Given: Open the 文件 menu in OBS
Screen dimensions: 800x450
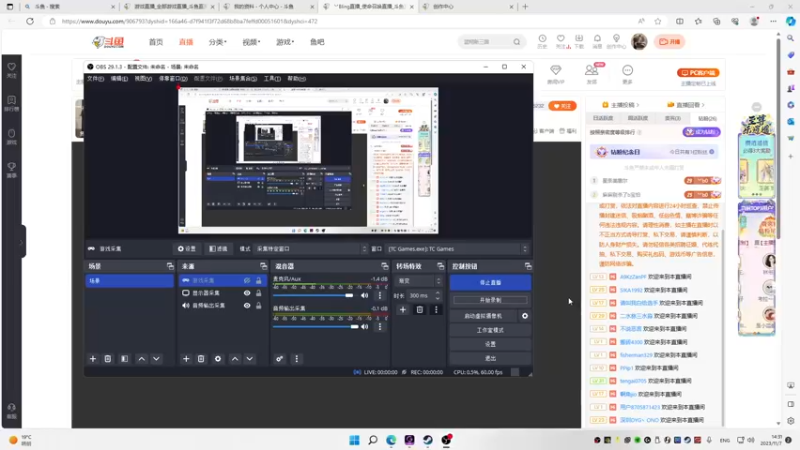Looking at the screenshot, I should coord(95,79).
